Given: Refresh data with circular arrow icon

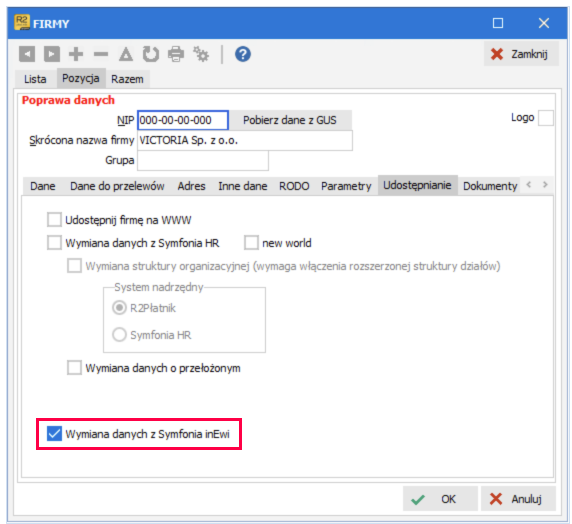Looking at the screenshot, I should pyautogui.click(x=151, y=54).
